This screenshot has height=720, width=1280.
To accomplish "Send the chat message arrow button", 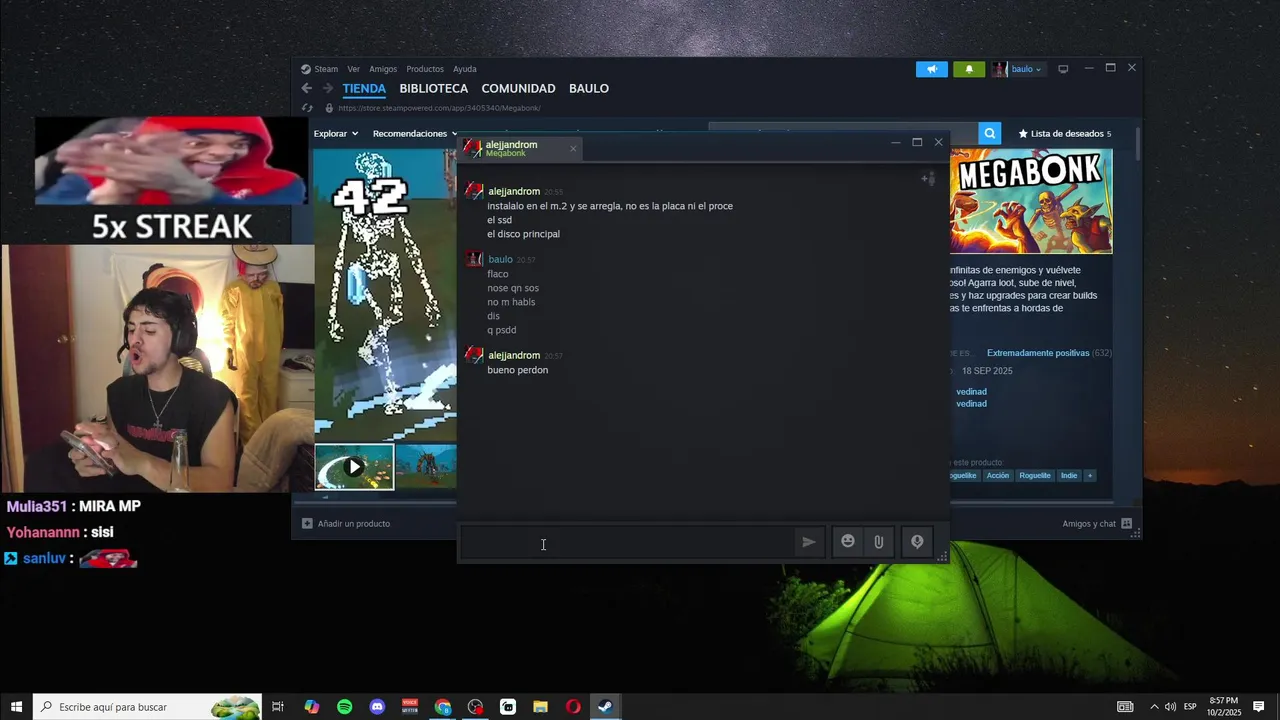I will 808,542.
